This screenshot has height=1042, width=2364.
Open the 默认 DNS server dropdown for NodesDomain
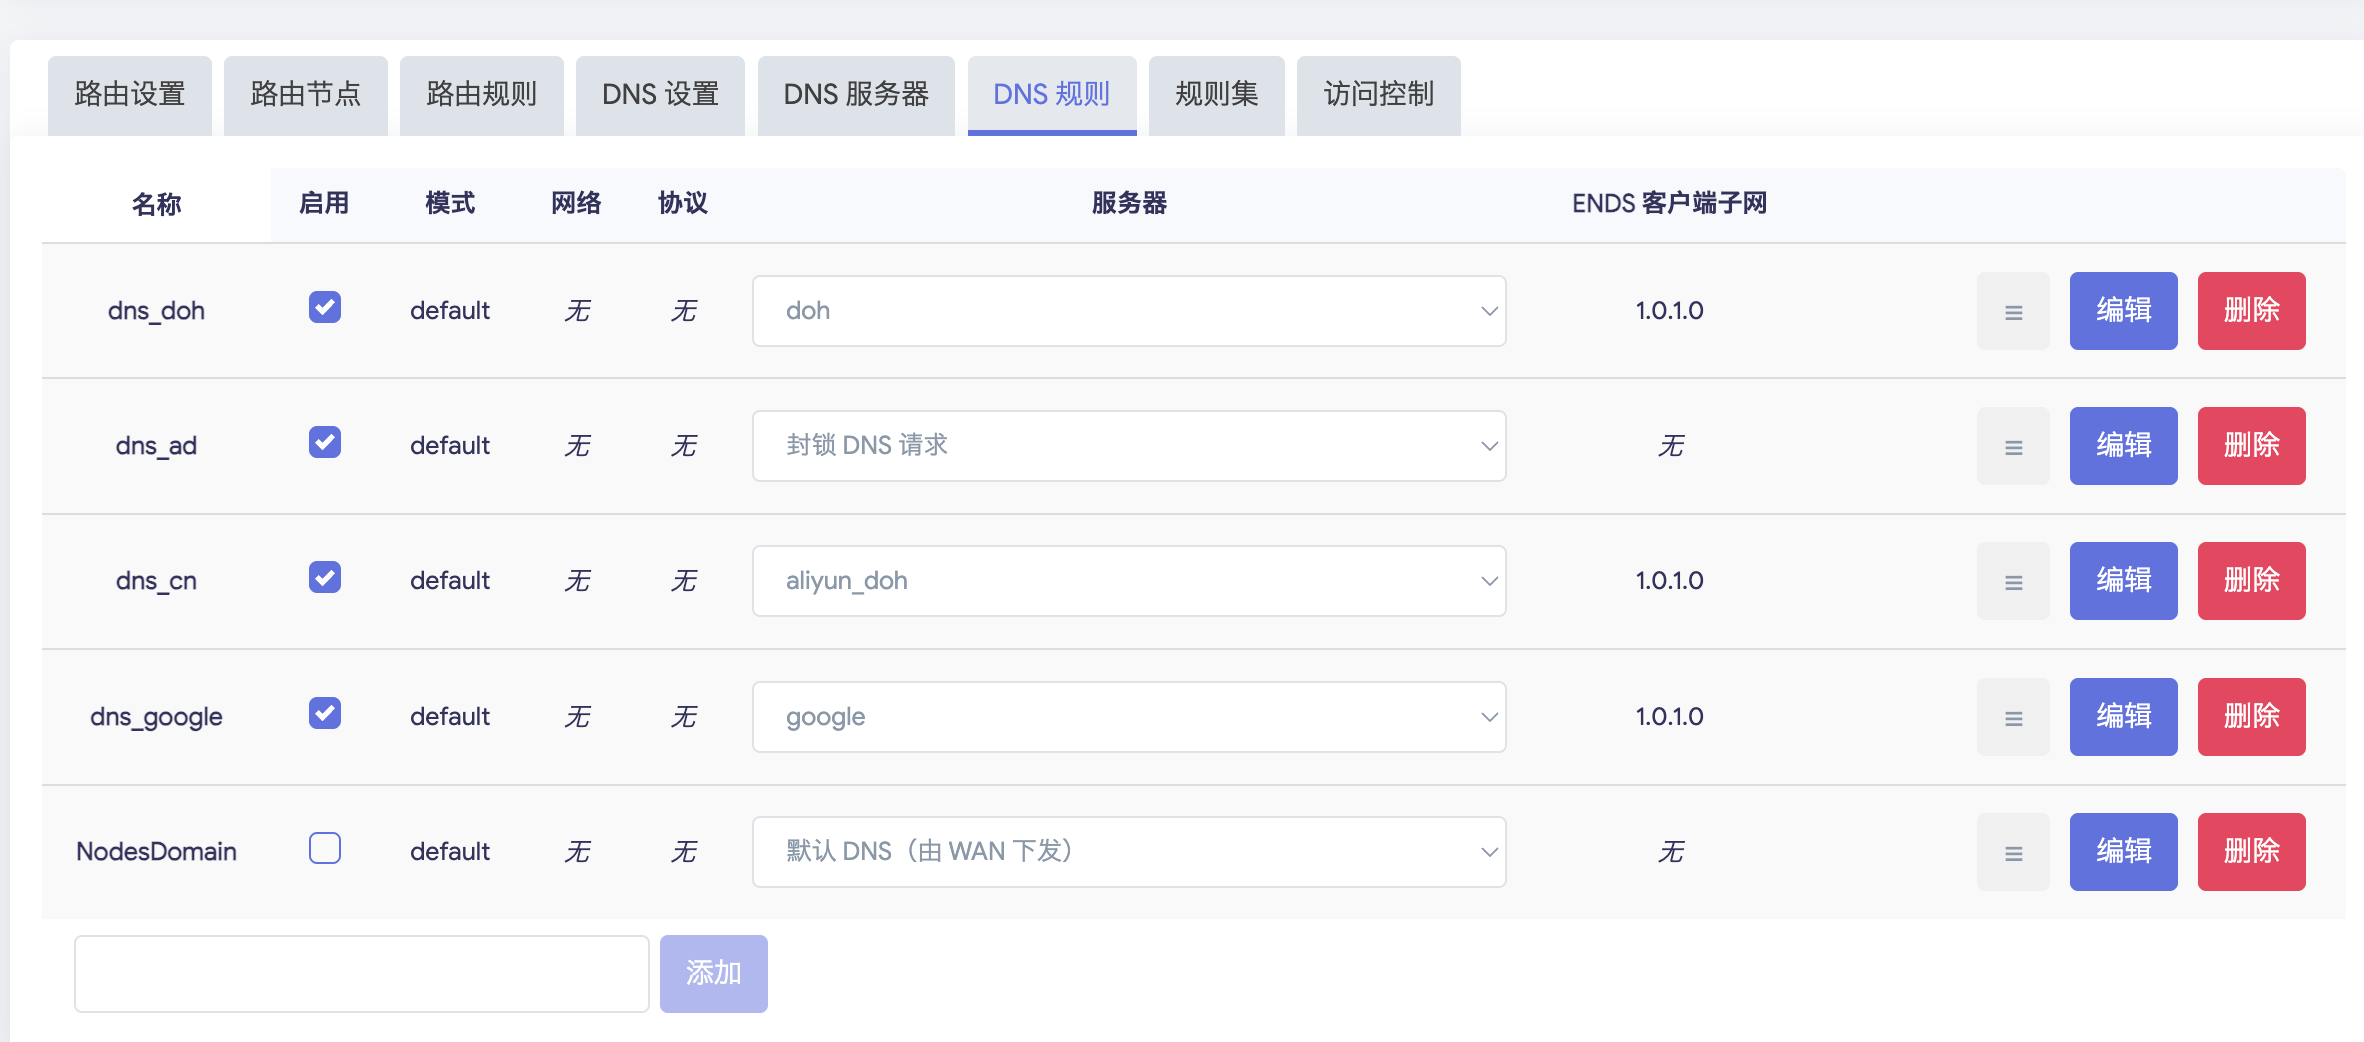(1128, 852)
